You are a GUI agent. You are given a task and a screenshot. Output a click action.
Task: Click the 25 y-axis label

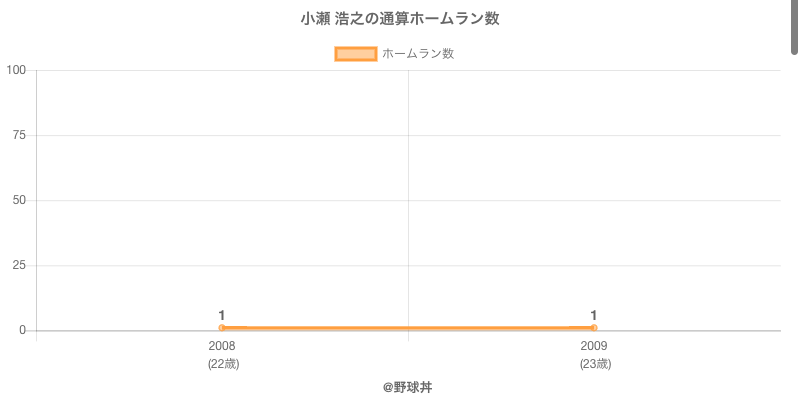[x=19, y=265]
